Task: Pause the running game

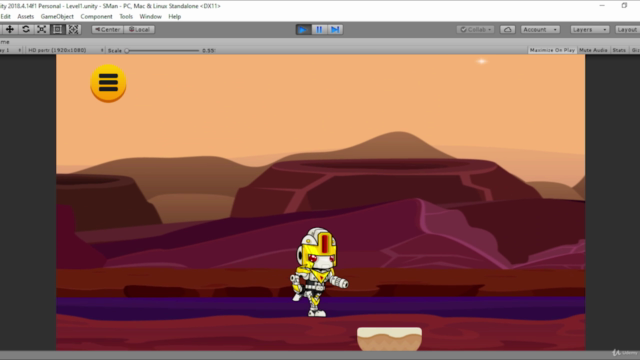Action: (319, 29)
